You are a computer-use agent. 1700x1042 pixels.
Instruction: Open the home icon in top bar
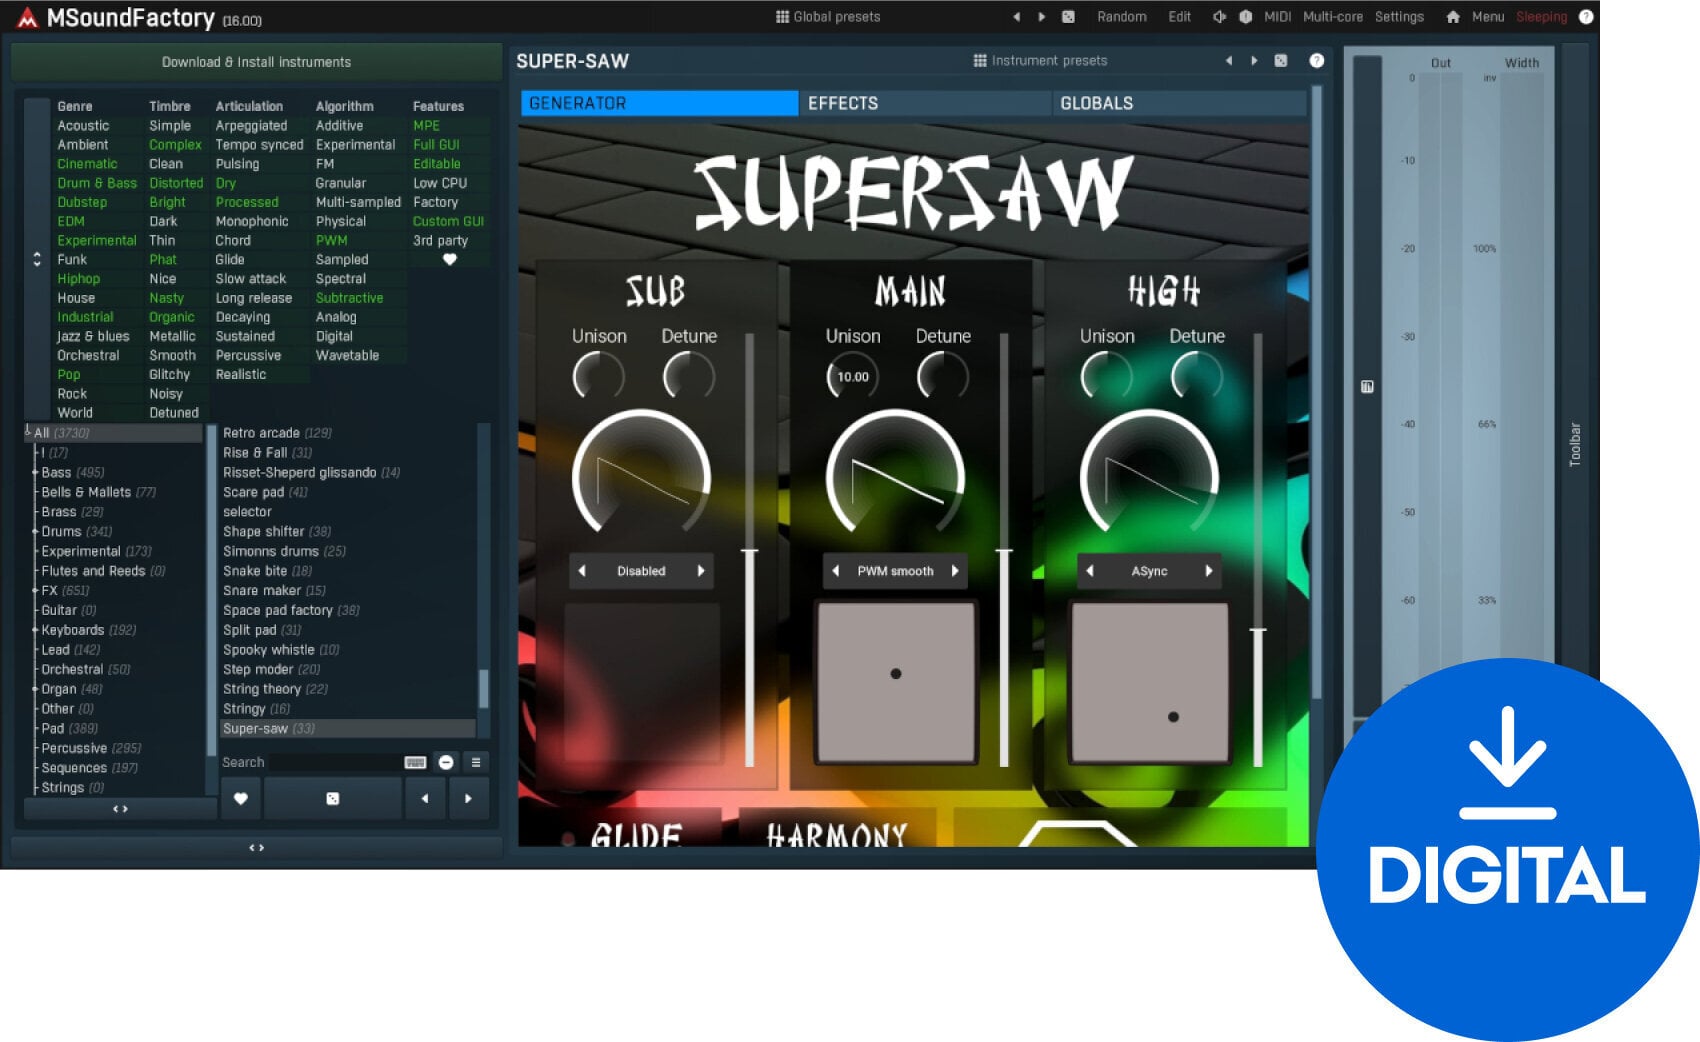pos(1452,17)
